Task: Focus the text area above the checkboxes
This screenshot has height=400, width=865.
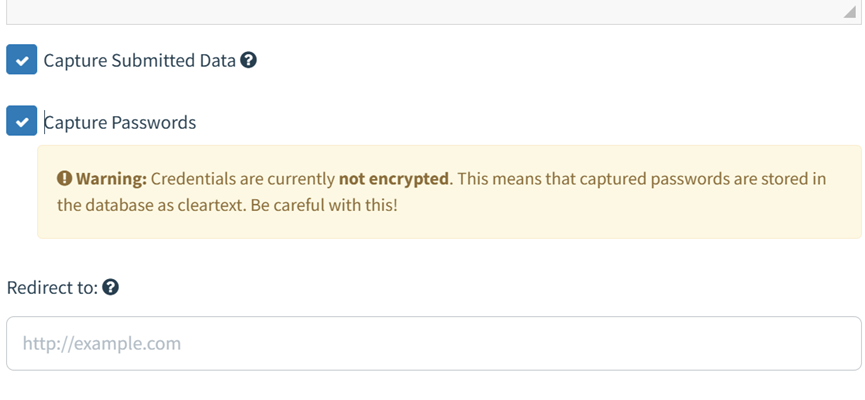Action: point(434,12)
